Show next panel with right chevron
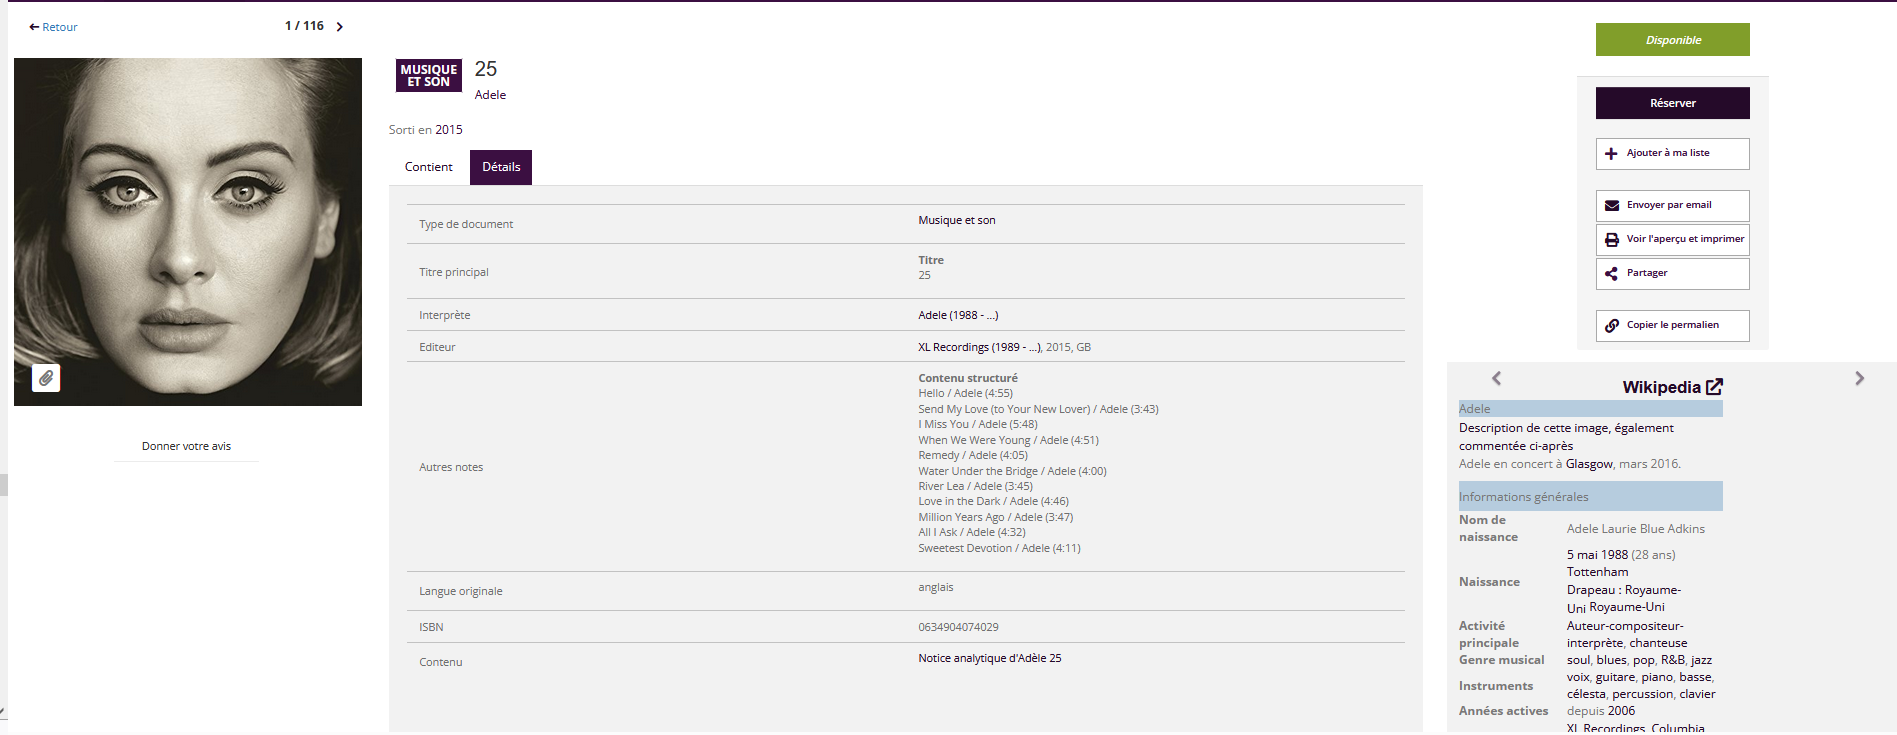Screen dimensions: 1897x735 pos(1859,378)
